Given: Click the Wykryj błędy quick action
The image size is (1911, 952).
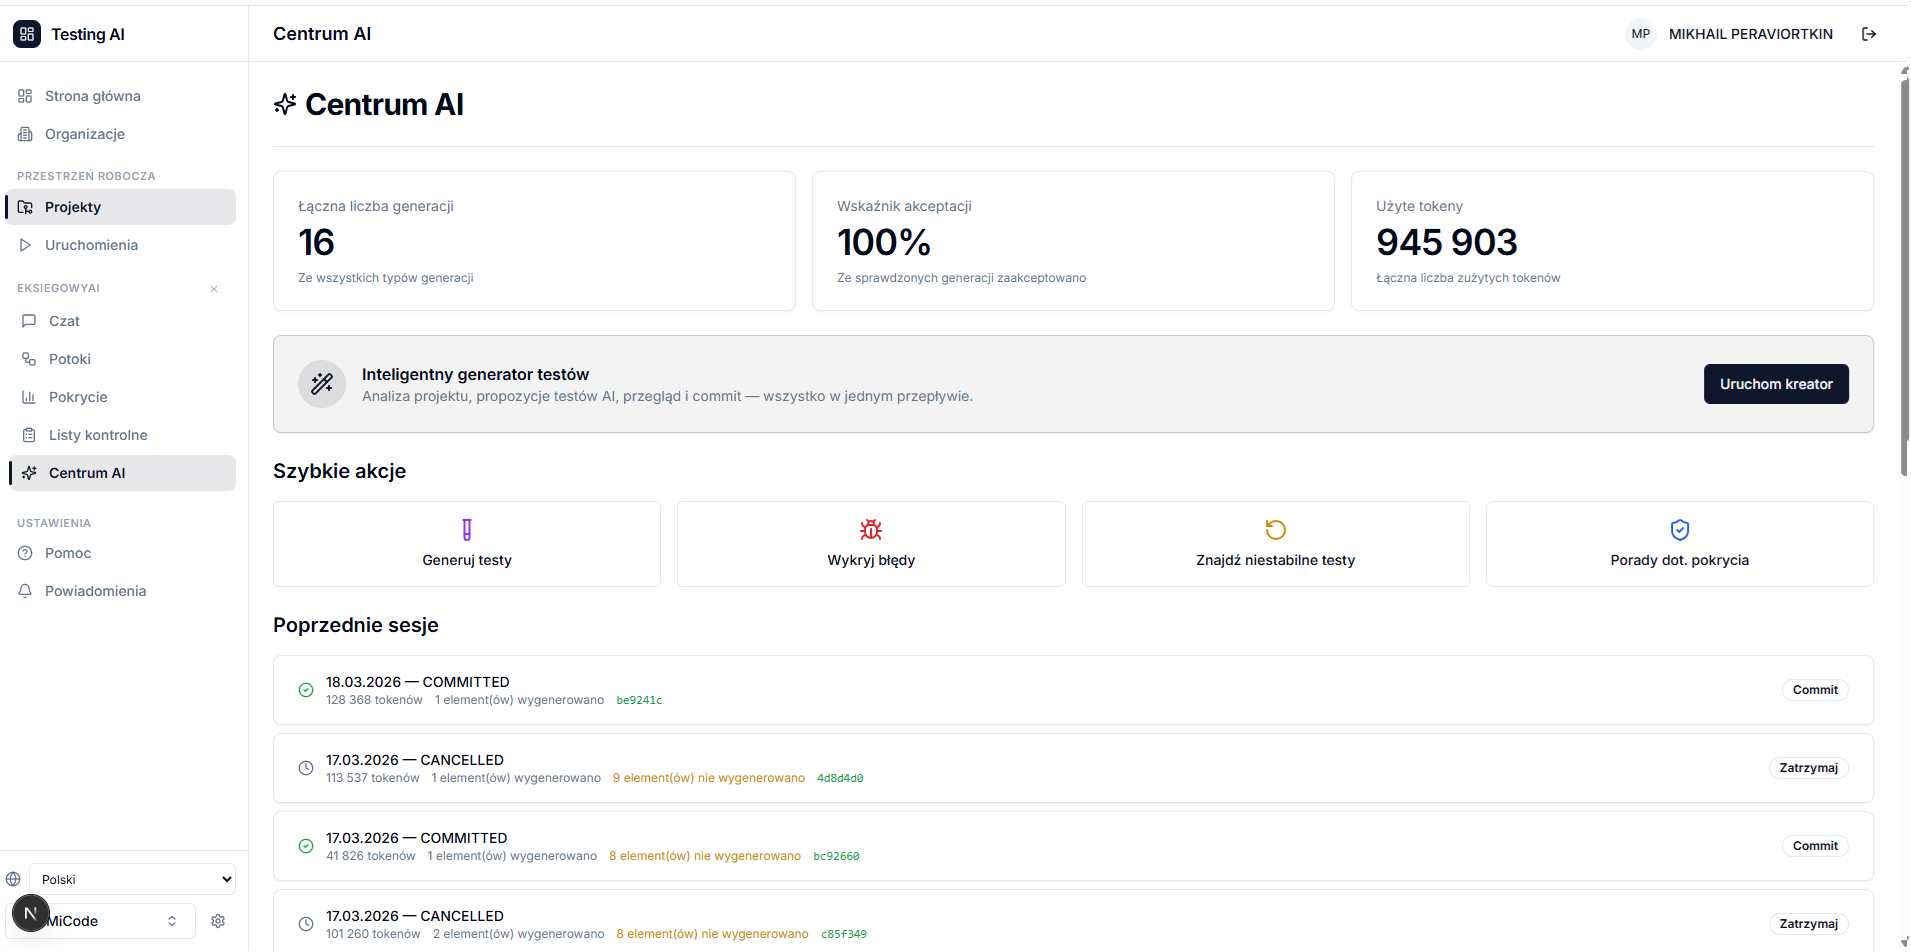Looking at the screenshot, I should [871, 544].
